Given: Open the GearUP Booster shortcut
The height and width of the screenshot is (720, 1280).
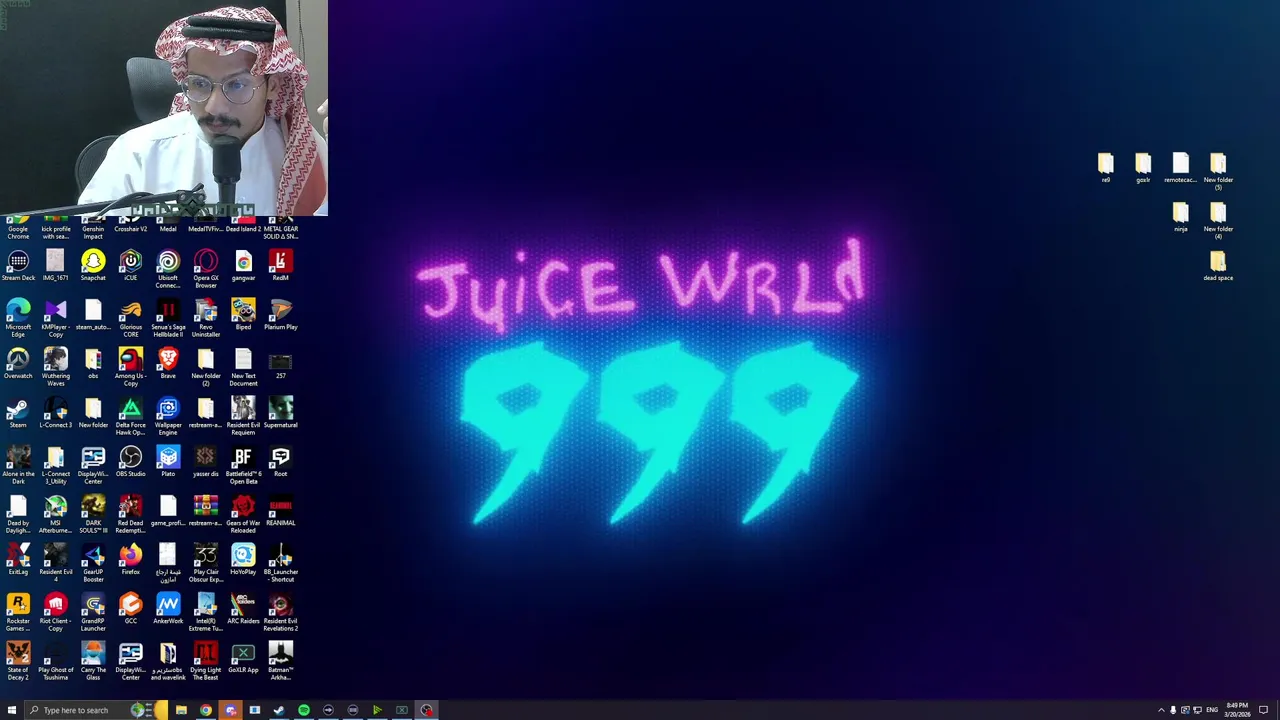Looking at the screenshot, I should coord(93,563).
